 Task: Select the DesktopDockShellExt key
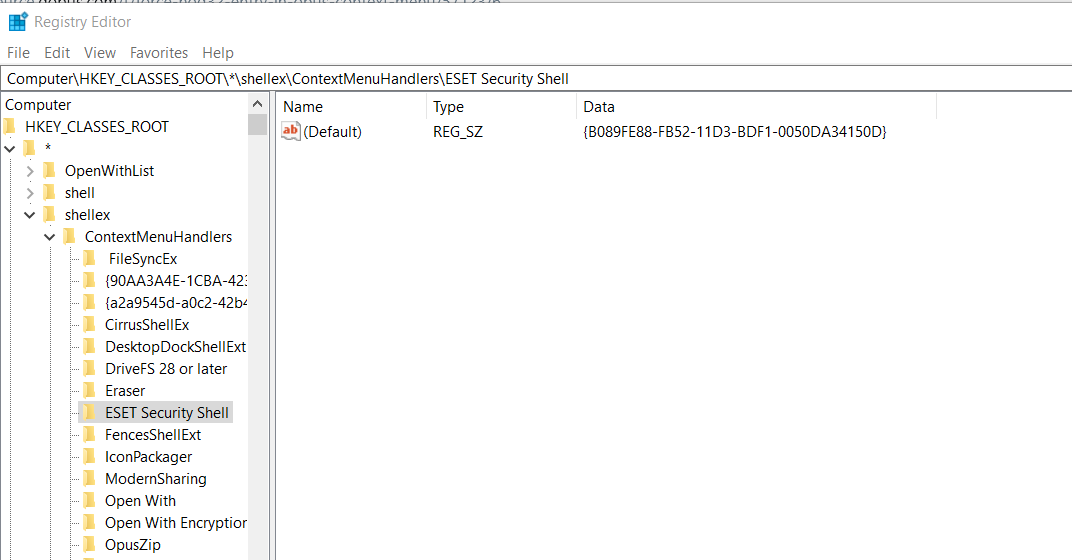tap(175, 347)
